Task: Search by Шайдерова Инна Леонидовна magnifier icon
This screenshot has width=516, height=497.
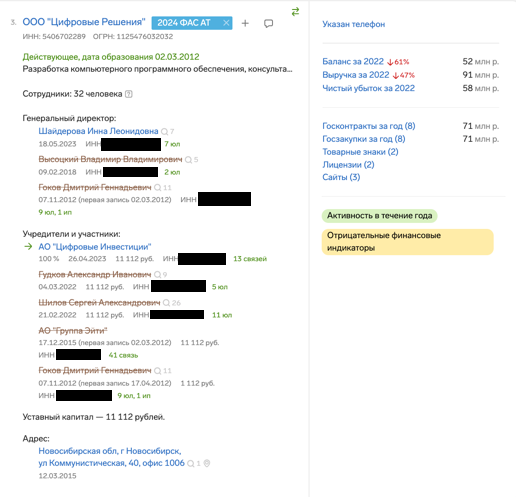Action: pos(164,132)
